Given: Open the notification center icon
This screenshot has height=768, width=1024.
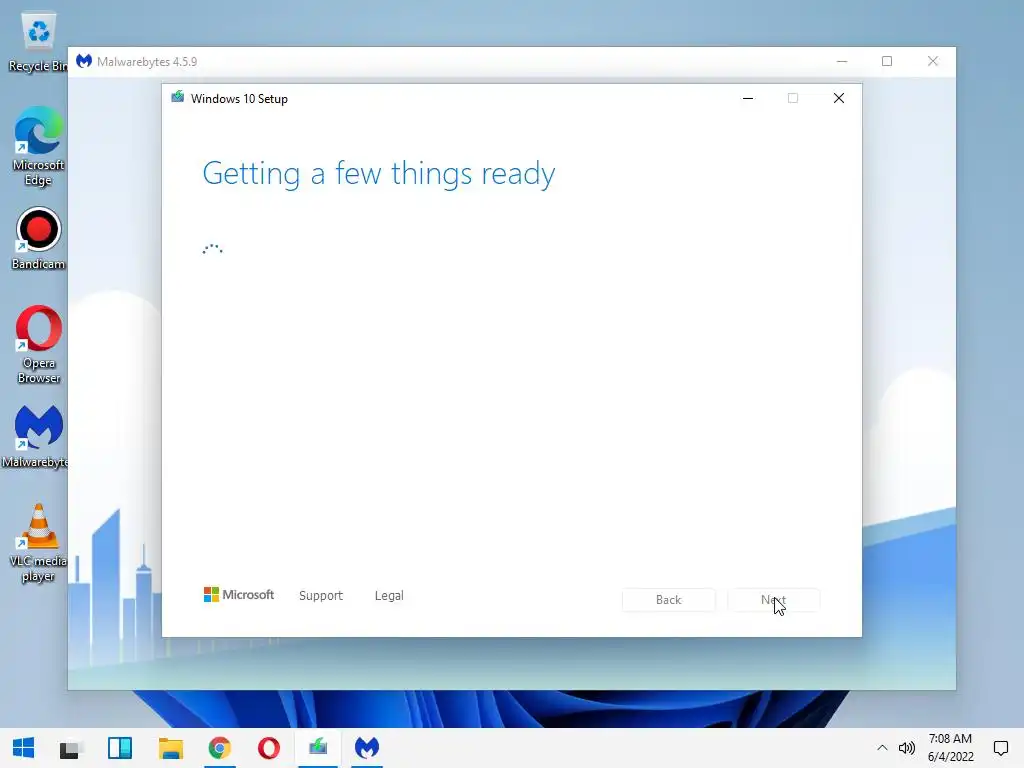Looking at the screenshot, I should tap(1000, 748).
